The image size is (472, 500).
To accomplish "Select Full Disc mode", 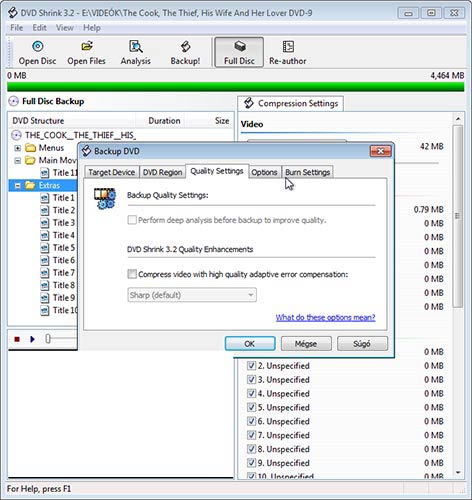I will (239, 52).
